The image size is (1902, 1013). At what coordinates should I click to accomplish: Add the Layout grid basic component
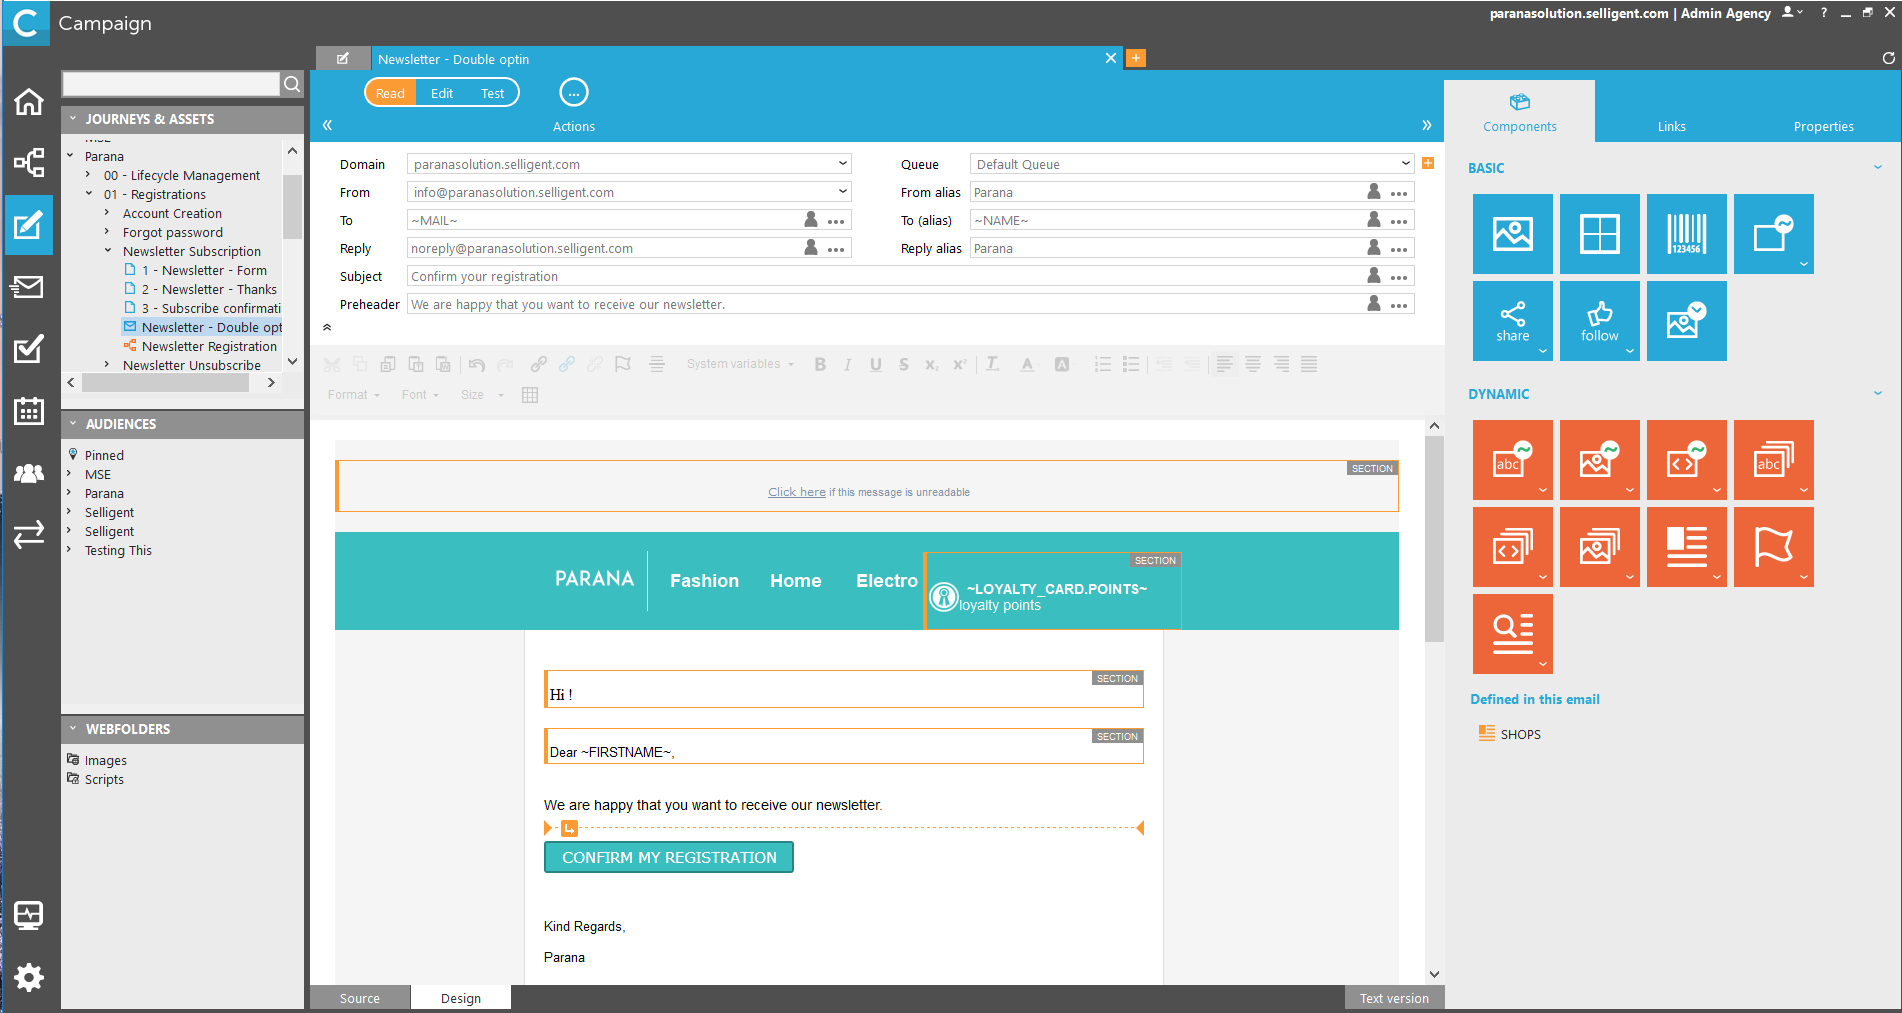pos(1599,234)
